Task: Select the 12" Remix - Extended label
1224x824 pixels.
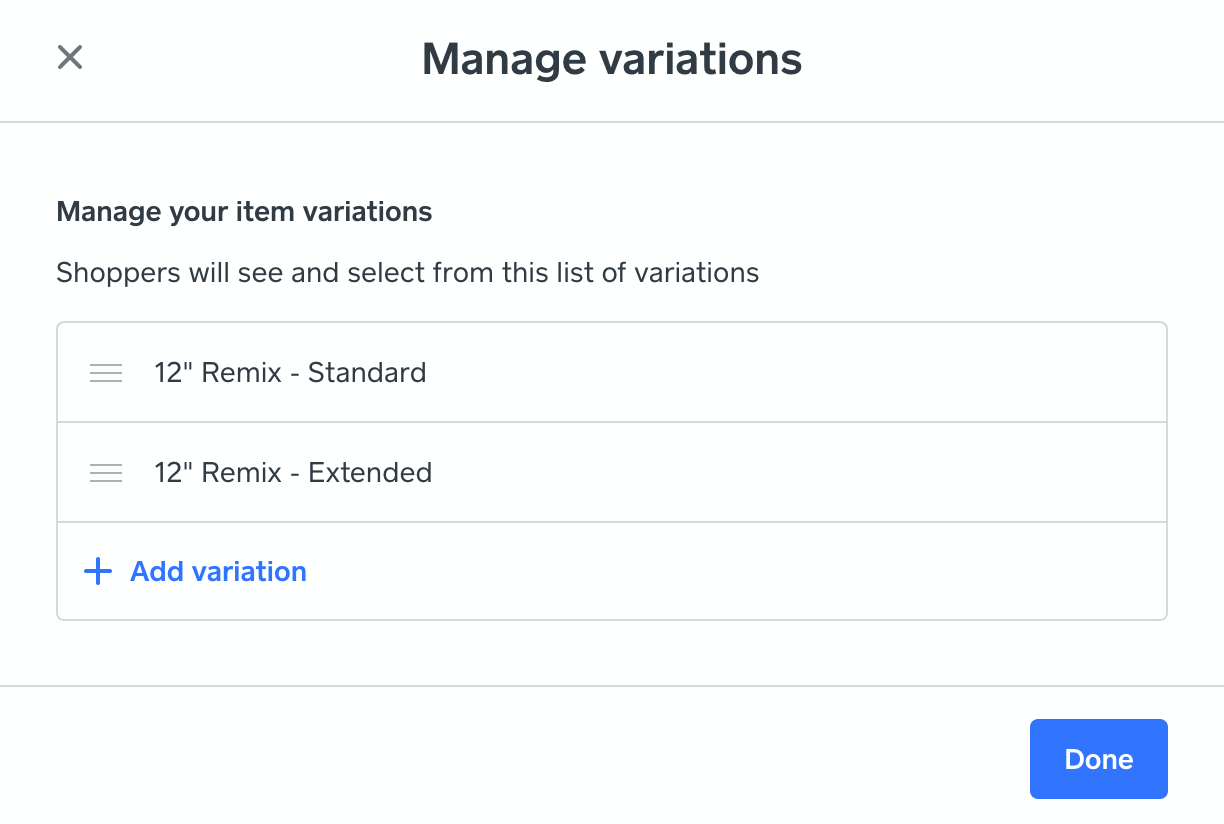Action: click(x=293, y=473)
